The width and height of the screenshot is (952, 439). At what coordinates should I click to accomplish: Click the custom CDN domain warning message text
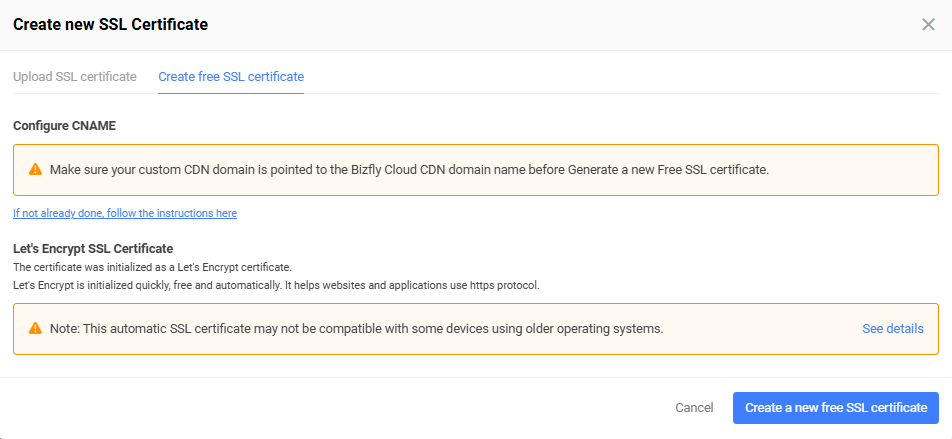click(x=409, y=170)
